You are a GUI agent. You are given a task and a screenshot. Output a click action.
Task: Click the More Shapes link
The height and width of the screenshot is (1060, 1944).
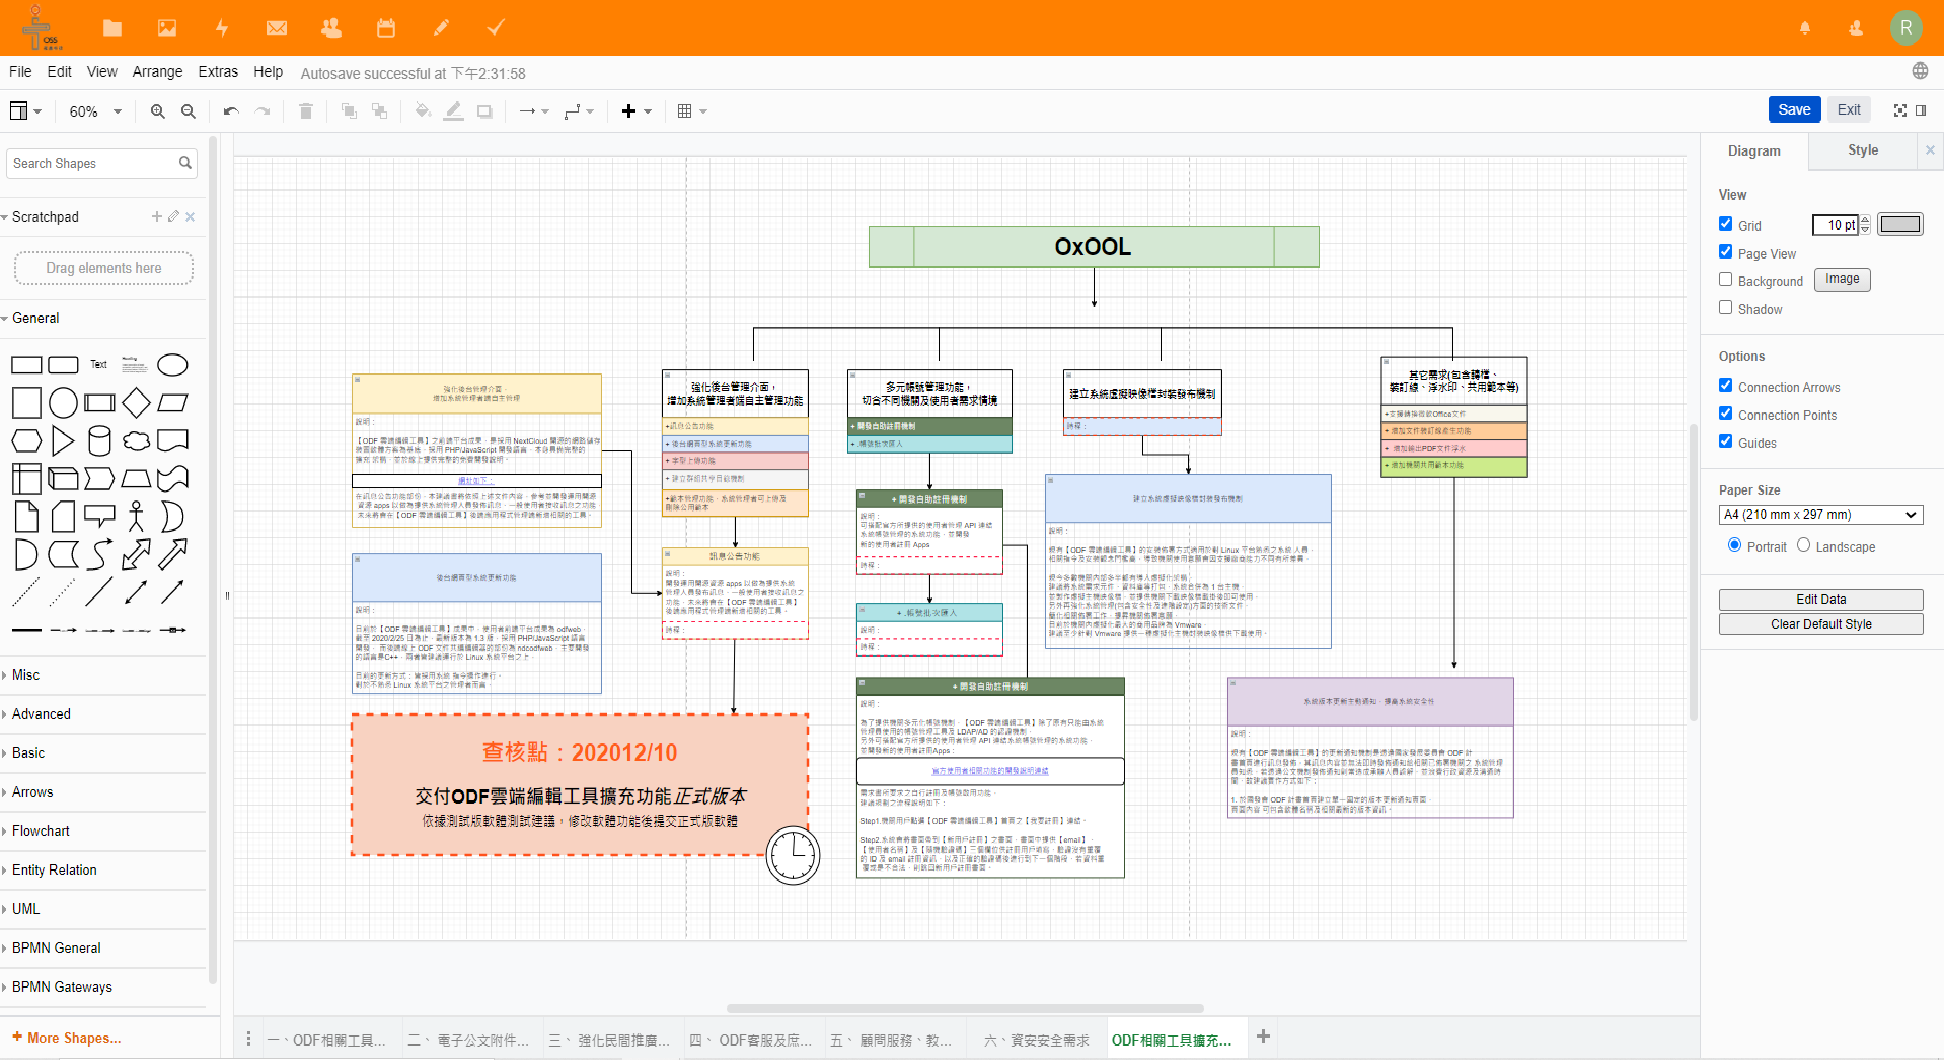tap(67, 1038)
